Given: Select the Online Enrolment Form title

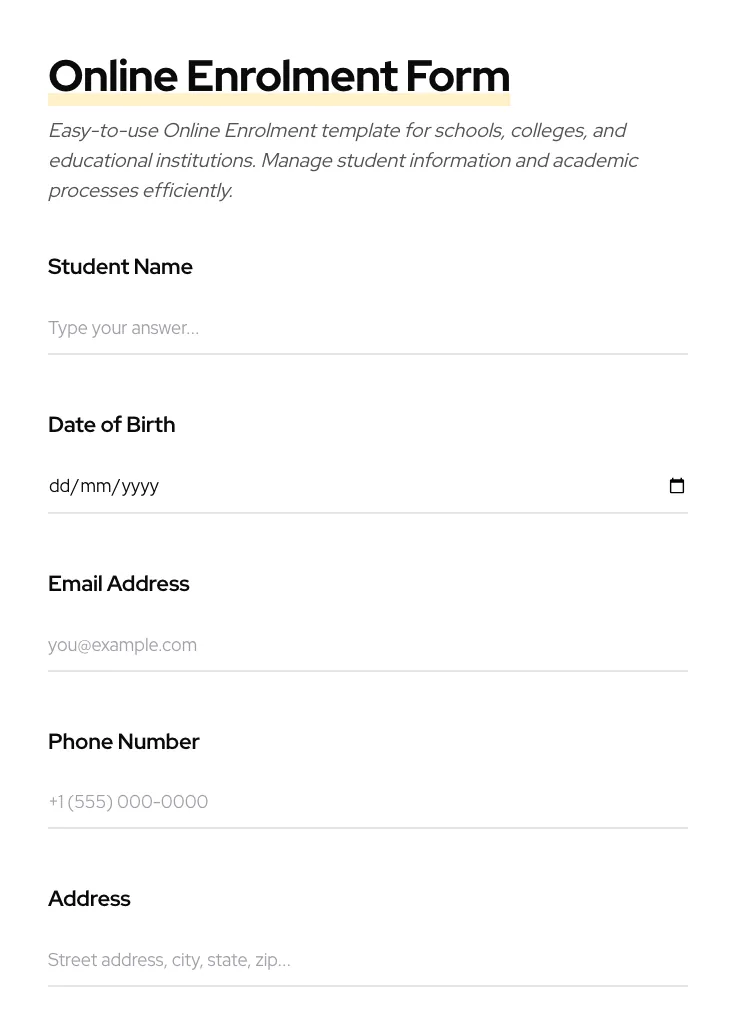Looking at the screenshot, I should coord(279,75).
